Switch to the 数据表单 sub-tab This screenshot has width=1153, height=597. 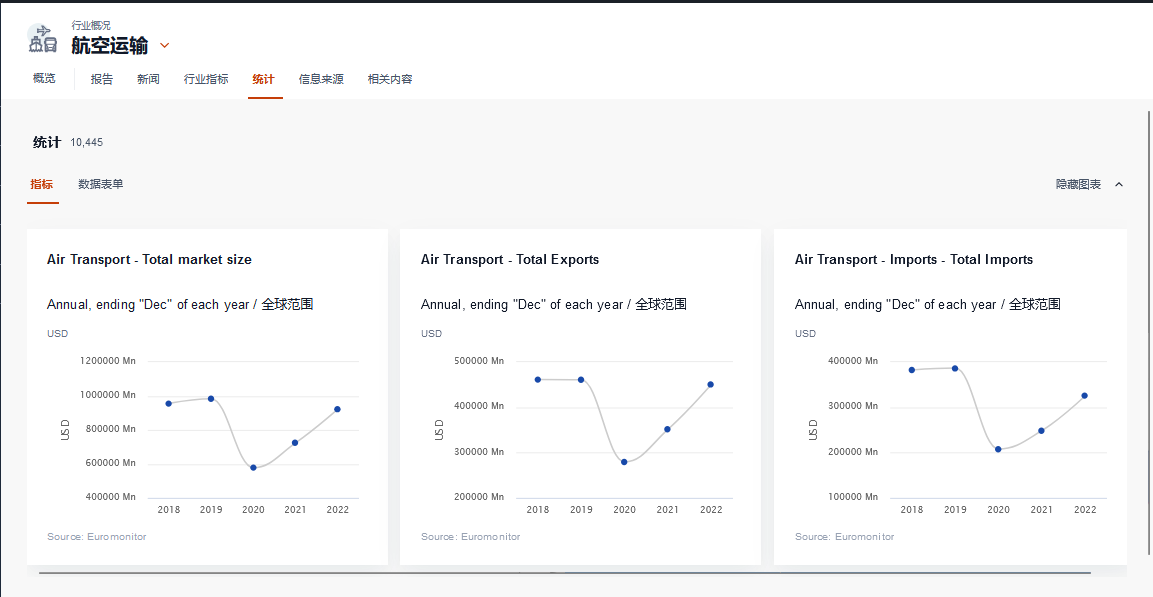tap(101, 185)
